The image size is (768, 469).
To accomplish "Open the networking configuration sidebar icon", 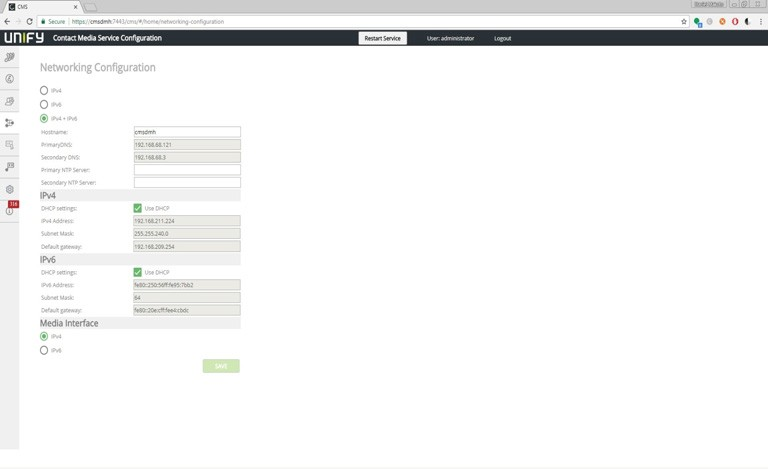I will point(9,123).
